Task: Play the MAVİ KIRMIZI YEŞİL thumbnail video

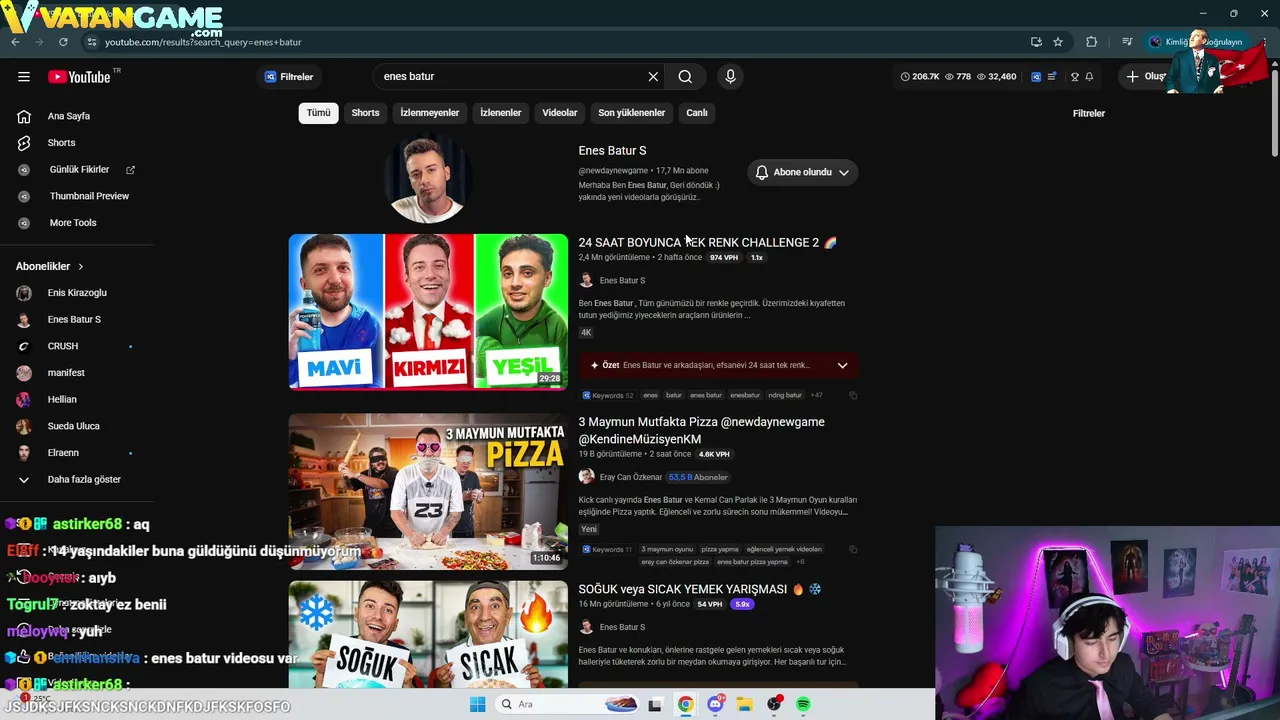Action: pyautogui.click(x=428, y=312)
